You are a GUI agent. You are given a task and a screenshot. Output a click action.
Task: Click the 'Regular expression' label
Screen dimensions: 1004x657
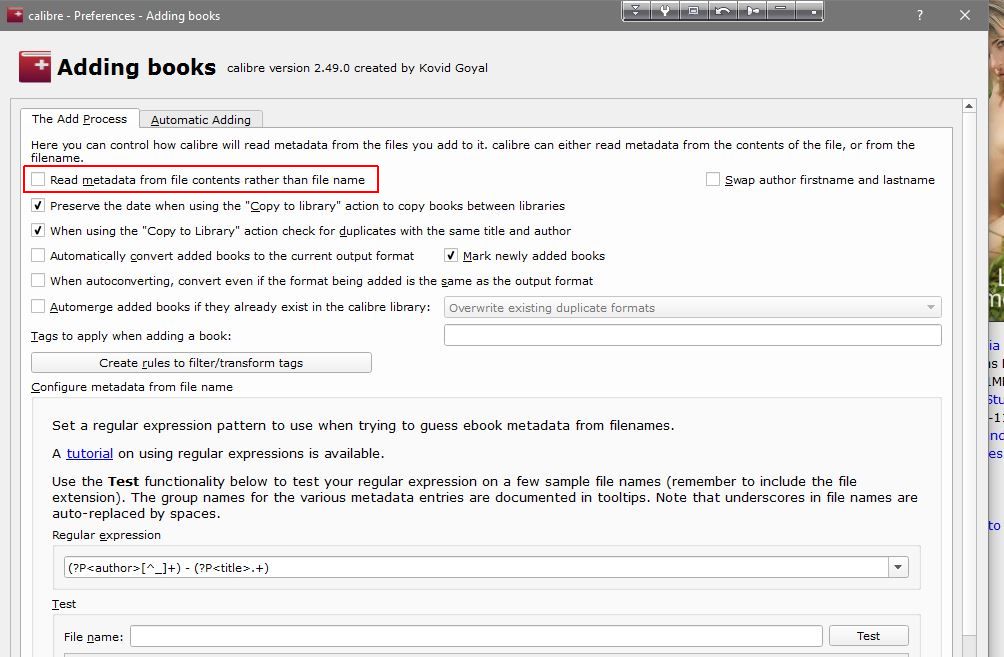pos(106,535)
